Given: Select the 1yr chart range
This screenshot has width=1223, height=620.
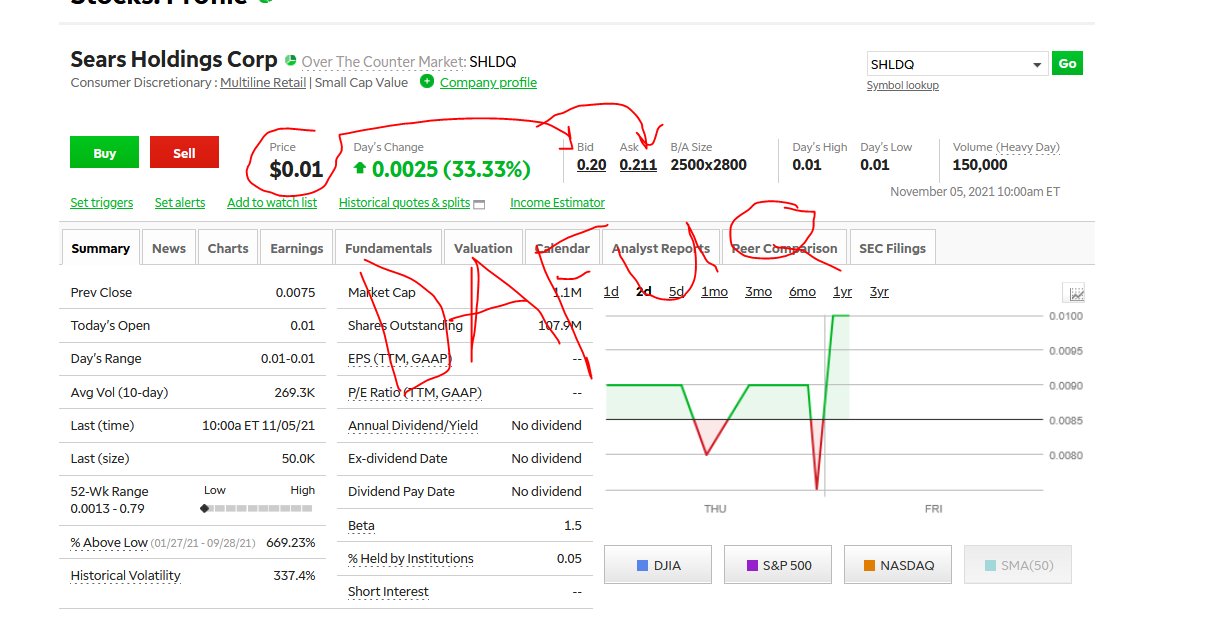Looking at the screenshot, I should pyautogui.click(x=842, y=292).
